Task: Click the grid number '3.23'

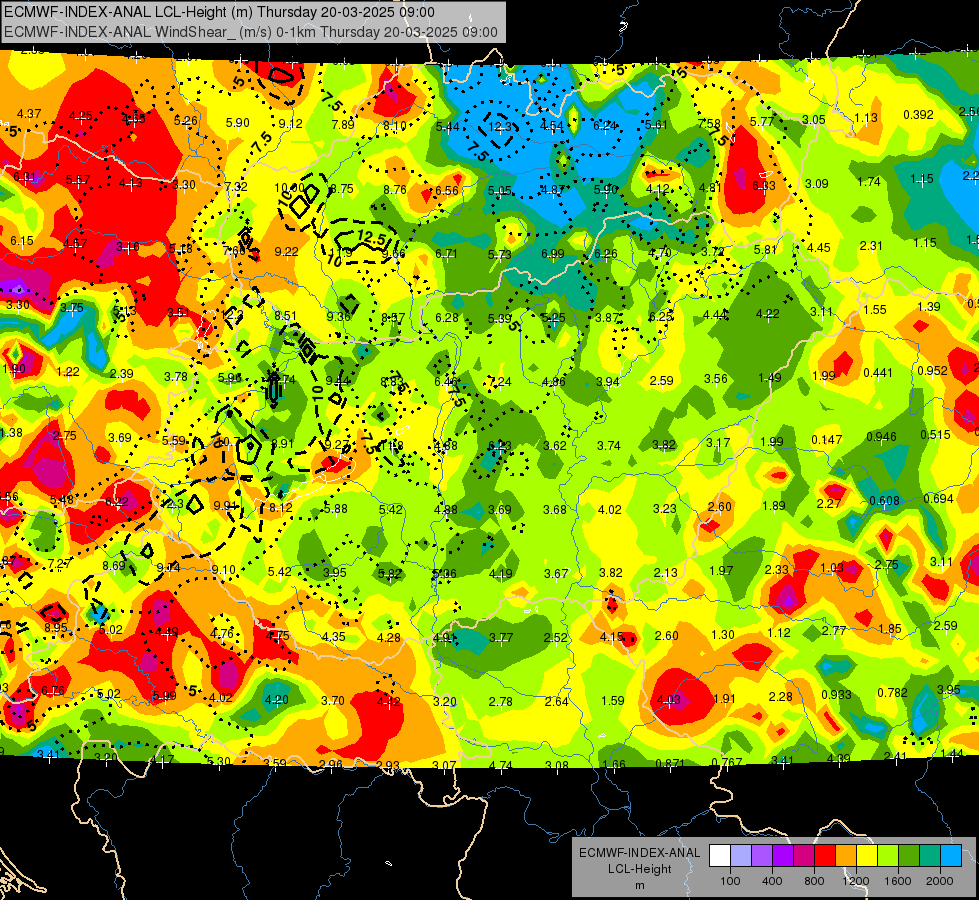Action: click(664, 508)
